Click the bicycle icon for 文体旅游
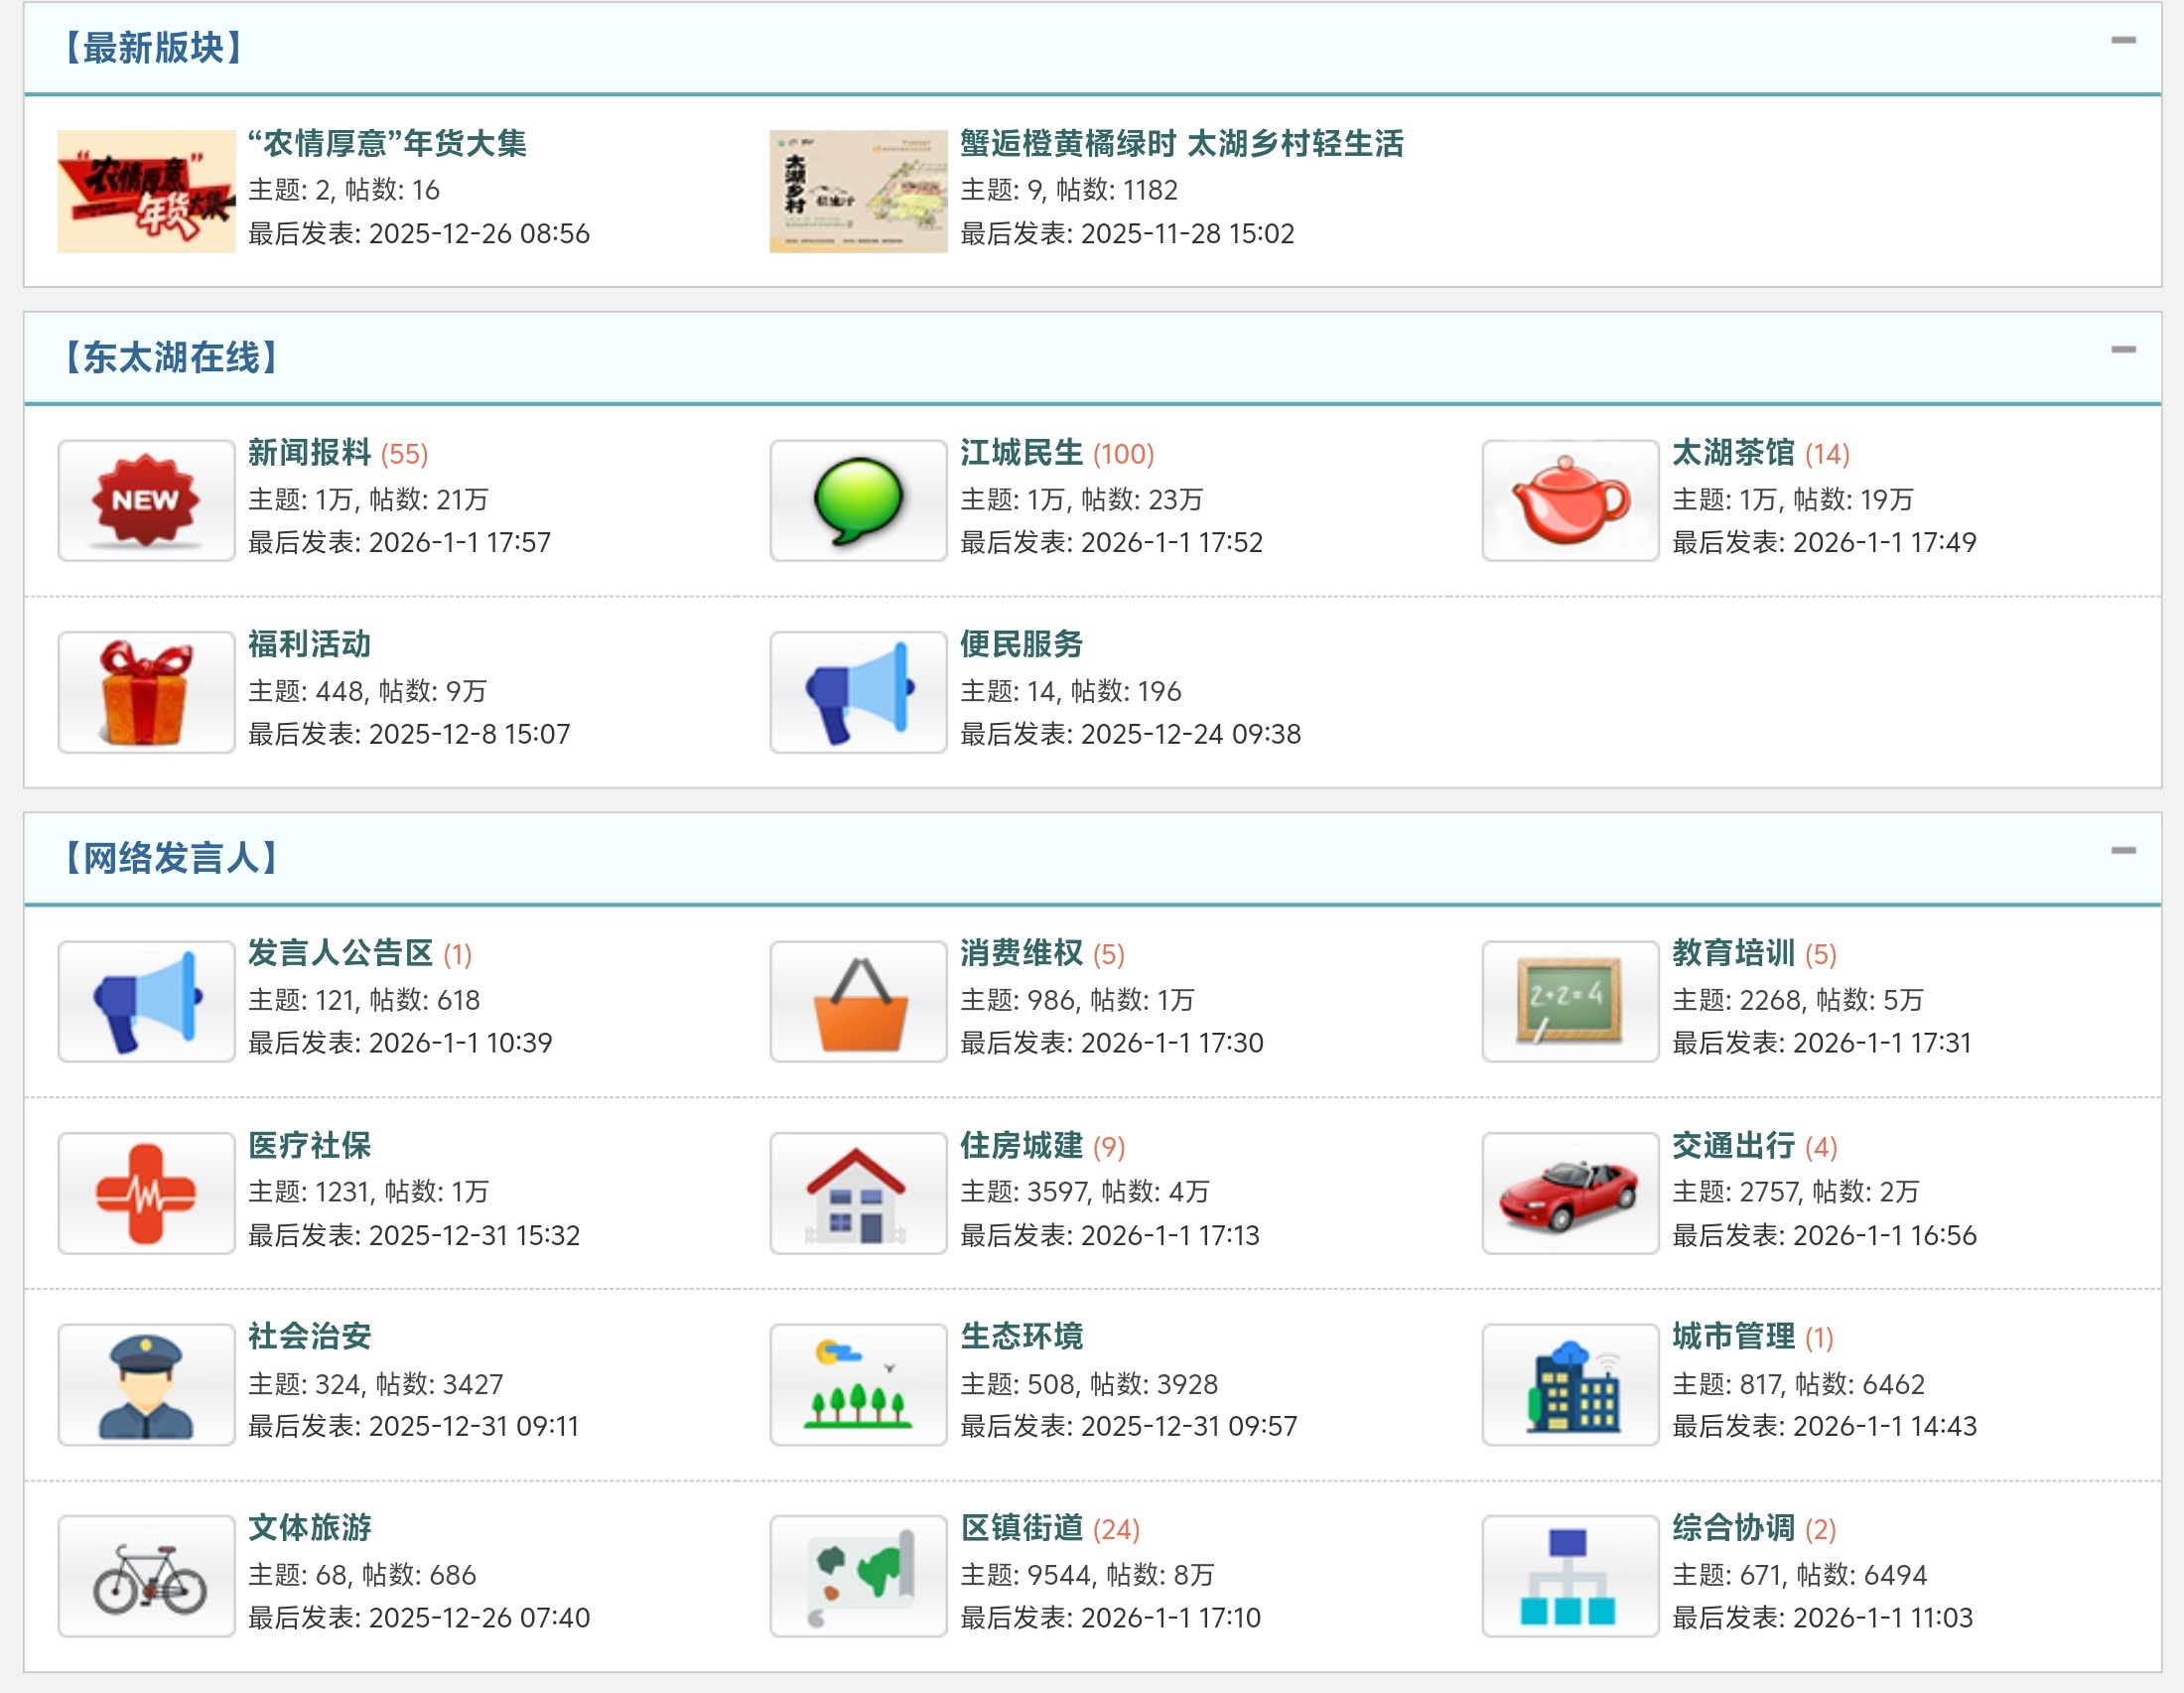This screenshot has height=1693, width=2184. click(x=146, y=1576)
